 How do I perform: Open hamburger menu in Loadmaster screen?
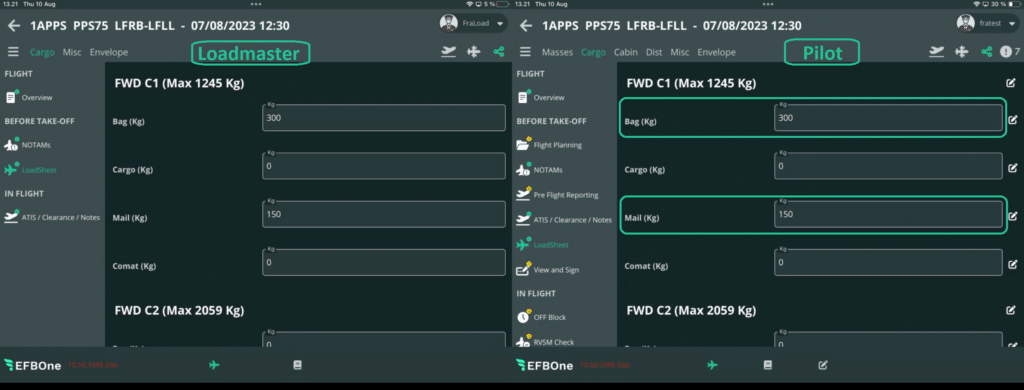[14, 52]
